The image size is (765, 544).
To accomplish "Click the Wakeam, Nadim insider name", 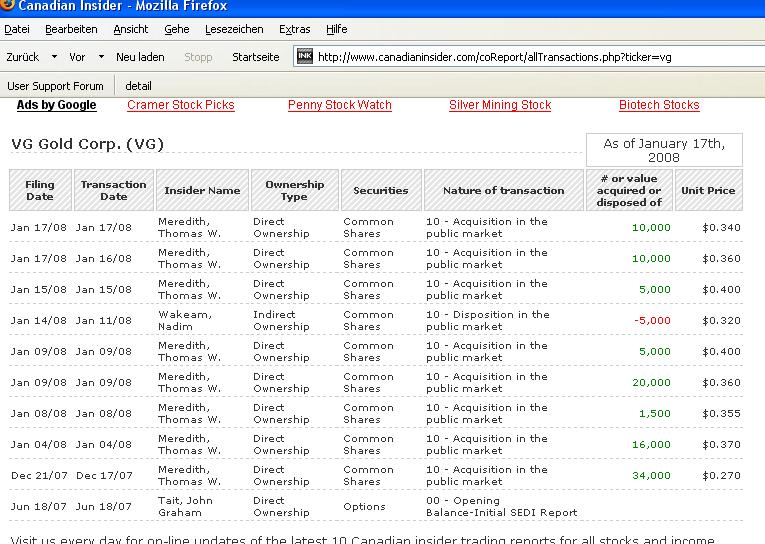I will coord(185,321).
